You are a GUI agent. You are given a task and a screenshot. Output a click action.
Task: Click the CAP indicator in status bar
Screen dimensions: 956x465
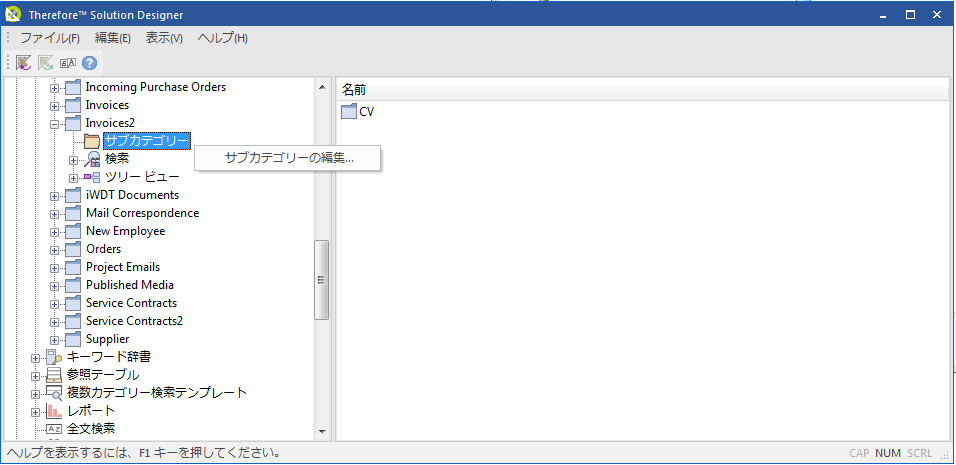coord(859,453)
